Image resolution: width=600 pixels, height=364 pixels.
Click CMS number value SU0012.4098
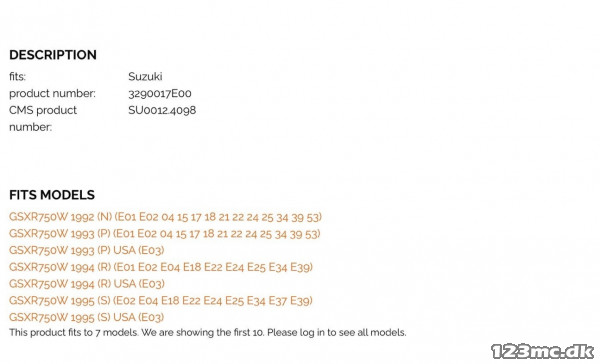pyautogui.click(x=162, y=110)
